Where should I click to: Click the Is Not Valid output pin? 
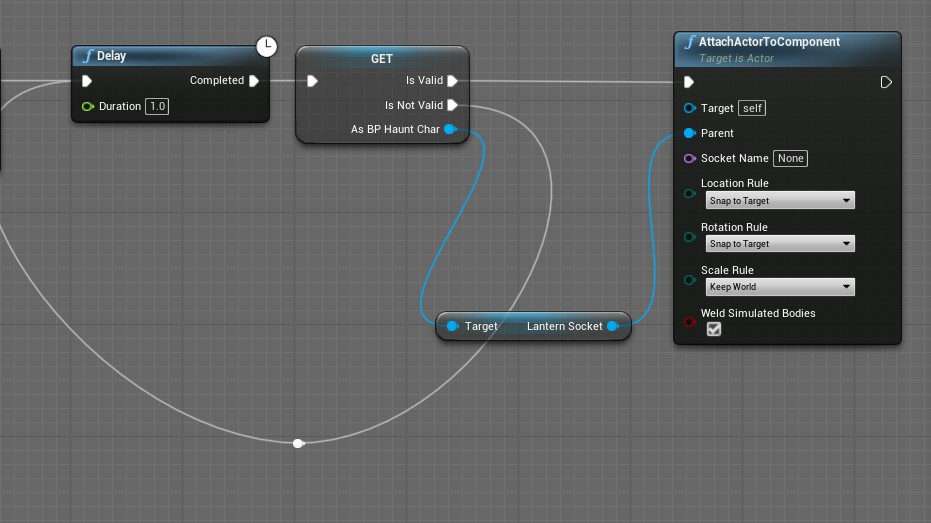click(453, 105)
